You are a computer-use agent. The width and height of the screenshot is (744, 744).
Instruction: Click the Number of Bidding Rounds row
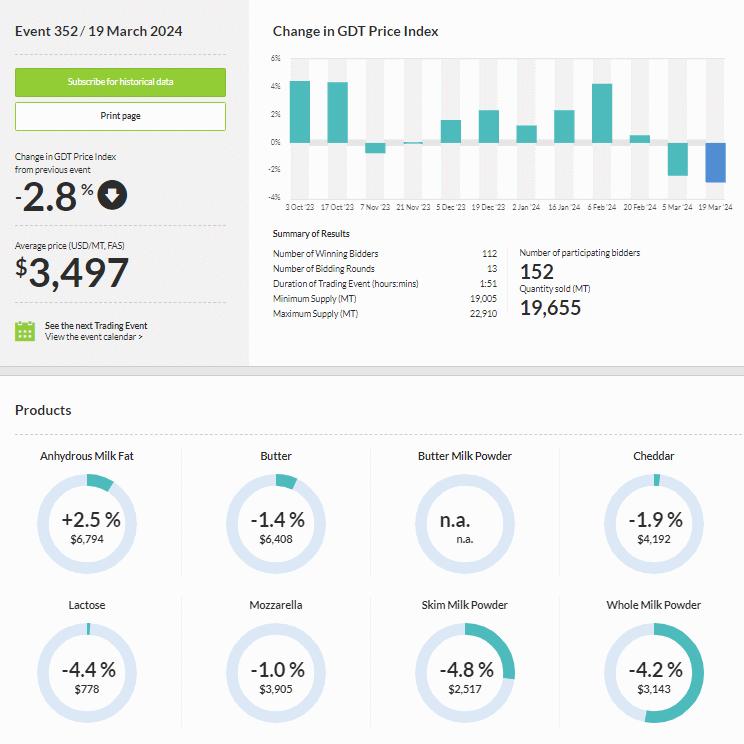point(385,269)
